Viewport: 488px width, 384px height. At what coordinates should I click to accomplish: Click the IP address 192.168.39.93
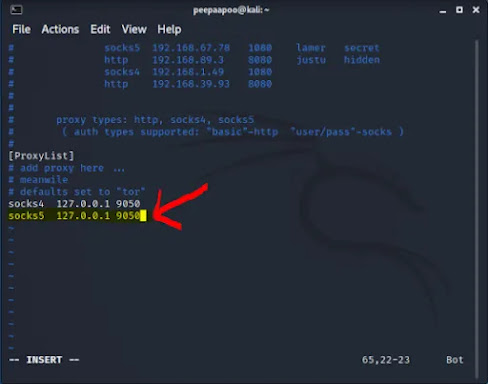coord(191,84)
